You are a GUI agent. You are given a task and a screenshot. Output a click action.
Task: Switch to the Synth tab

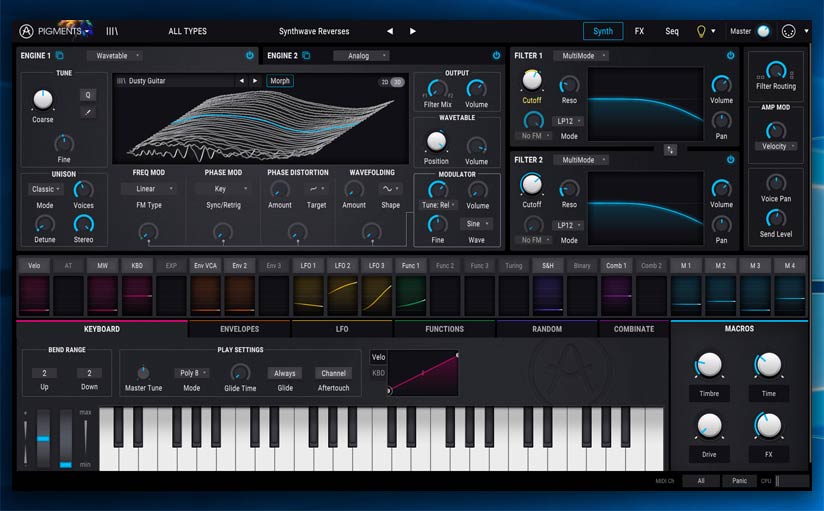pyautogui.click(x=603, y=31)
